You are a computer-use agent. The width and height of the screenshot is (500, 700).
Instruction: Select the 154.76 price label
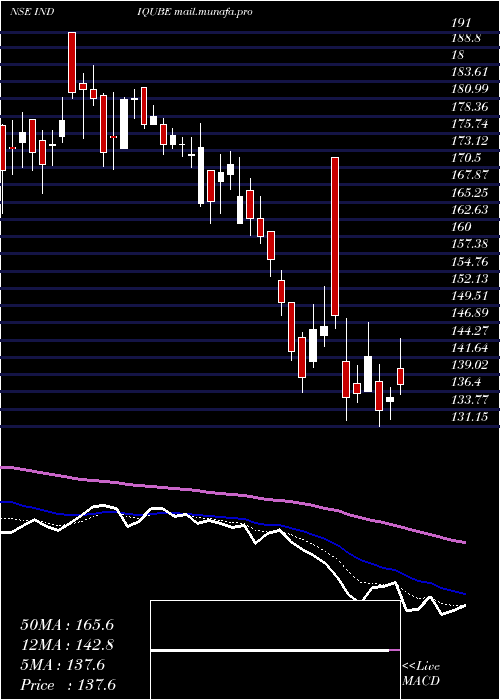point(469,262)
